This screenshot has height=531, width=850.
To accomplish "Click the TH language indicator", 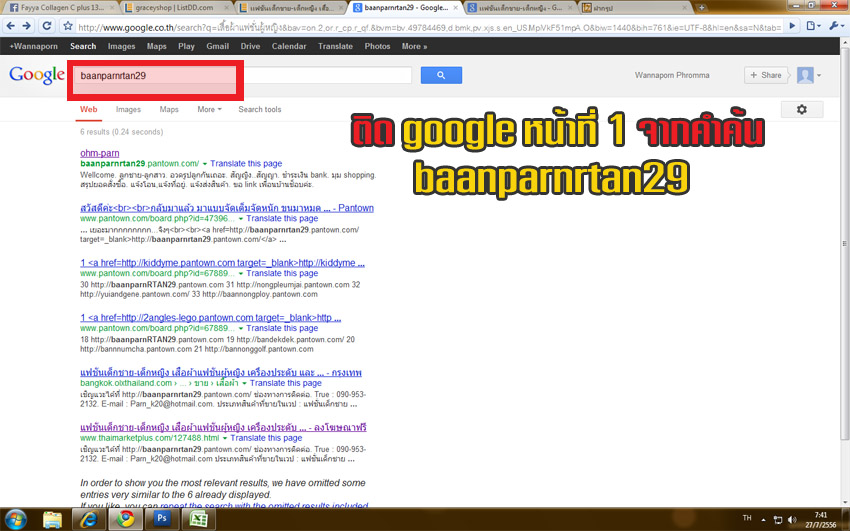I will [747, 518].
